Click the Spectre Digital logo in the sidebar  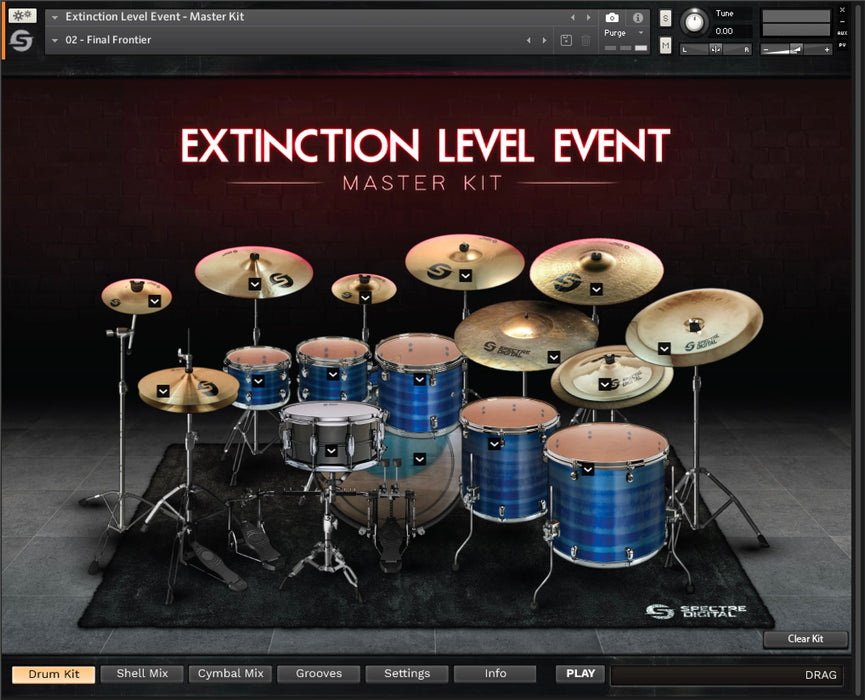[x=22, y=41]
